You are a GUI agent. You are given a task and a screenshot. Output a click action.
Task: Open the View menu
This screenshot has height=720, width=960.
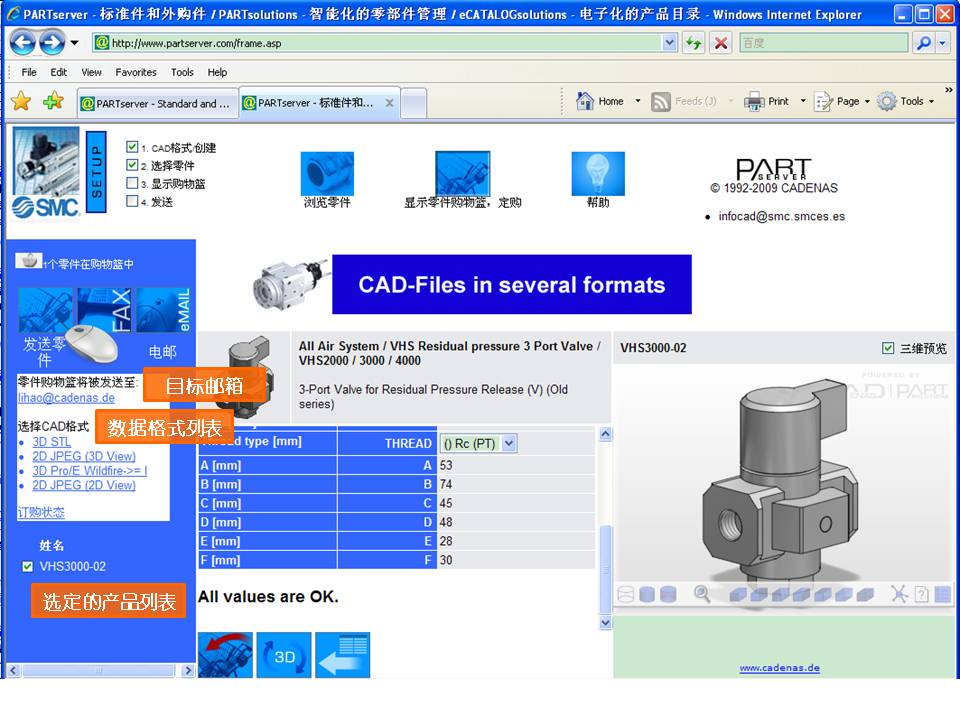click(x=91, y=72)
